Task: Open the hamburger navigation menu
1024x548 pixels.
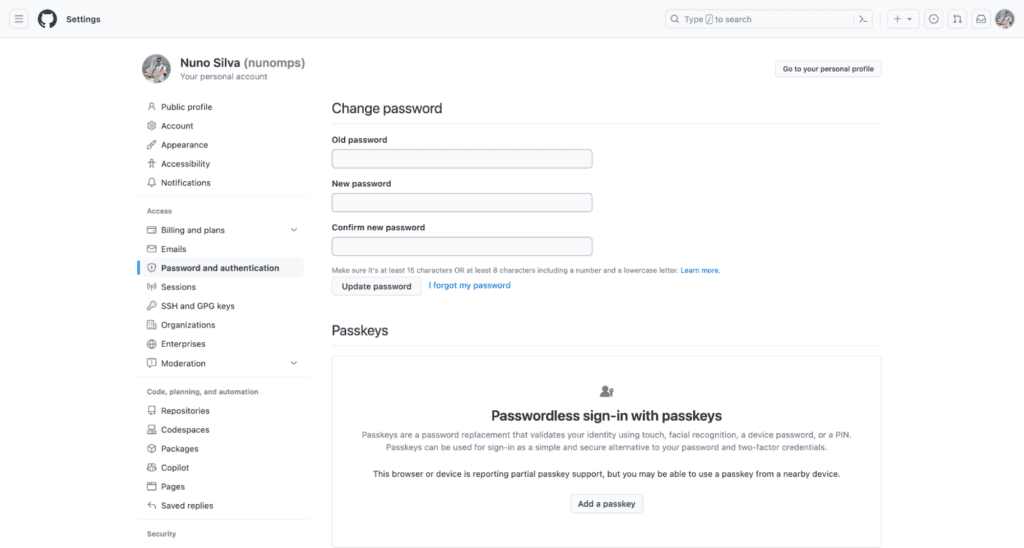Action: point(19,19)
